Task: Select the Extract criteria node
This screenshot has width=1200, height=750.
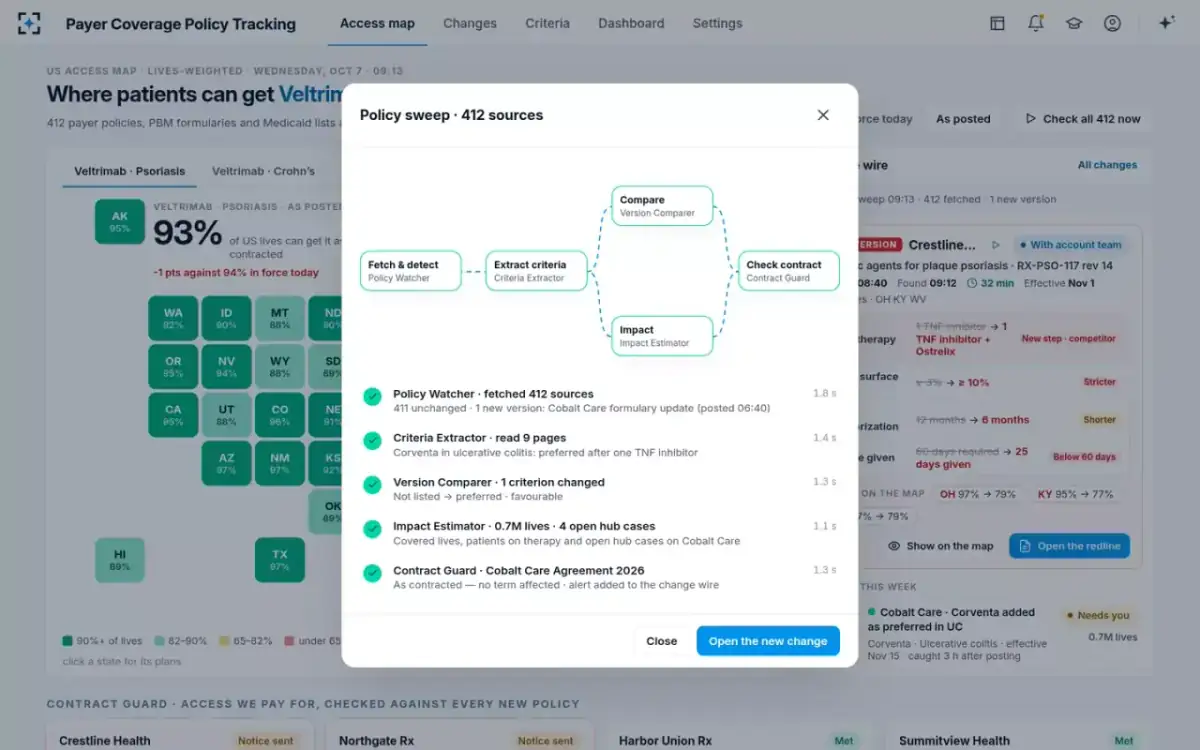Action: coord(537,271)
